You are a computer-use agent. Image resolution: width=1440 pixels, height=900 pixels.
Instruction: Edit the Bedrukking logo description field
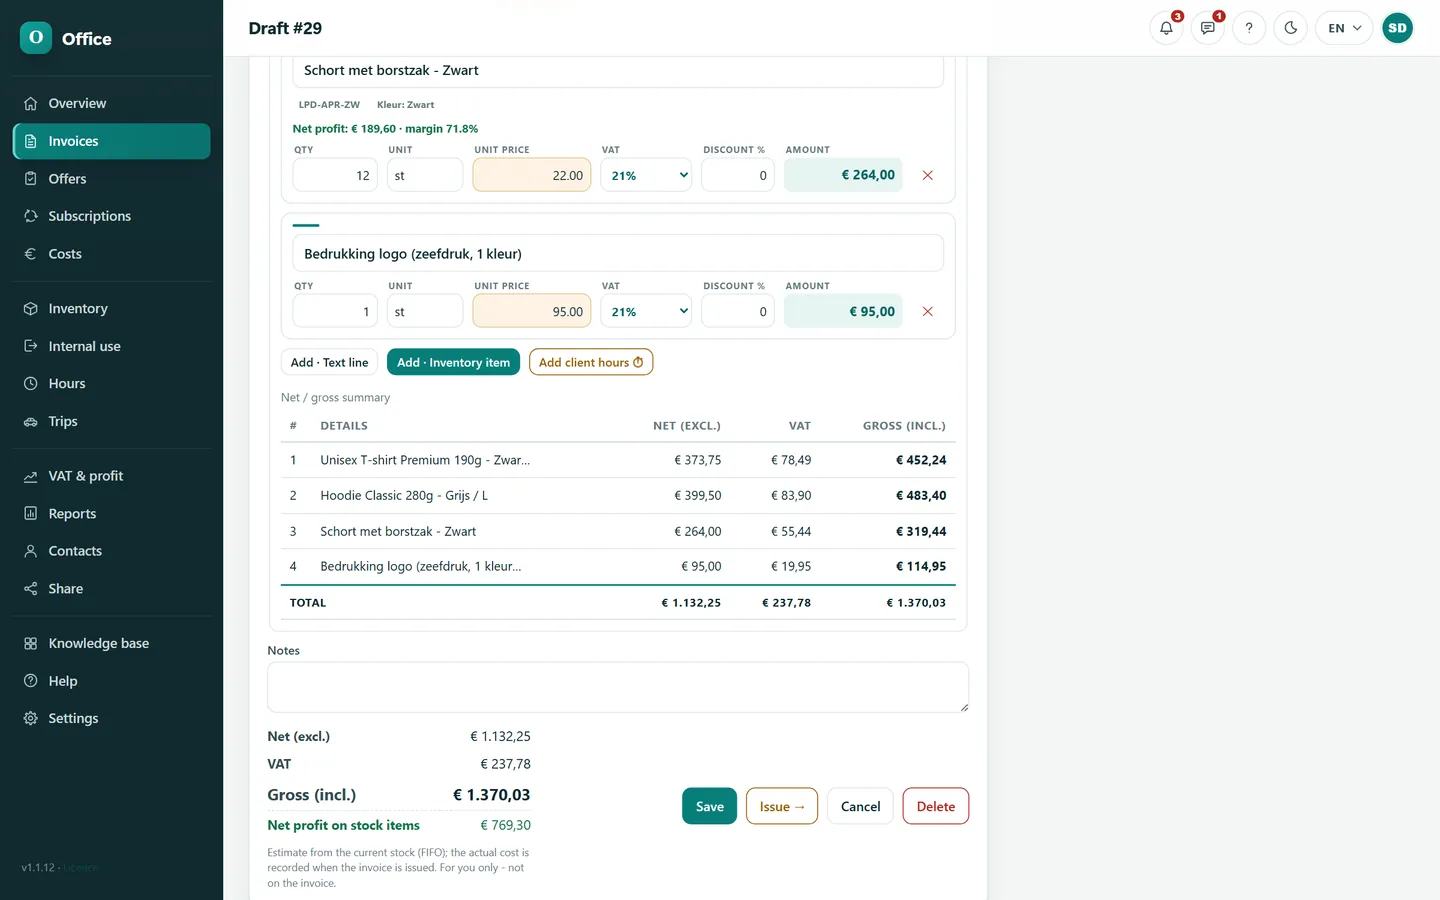pyautogui.click(x=618, y=253)
